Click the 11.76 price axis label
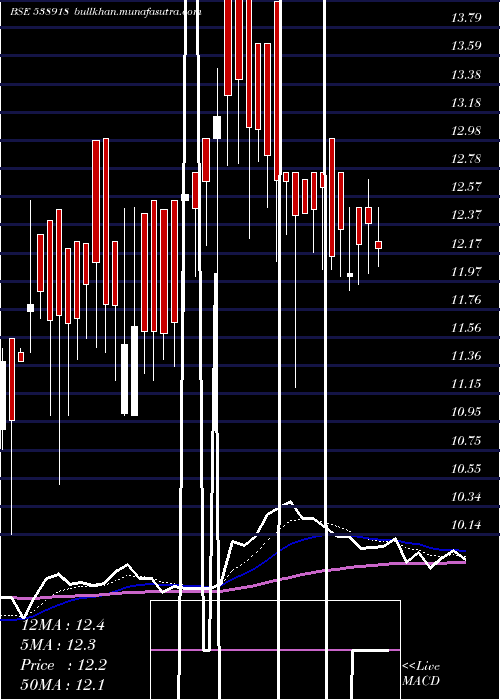The width and height of the screenshot is (500, 700). 466,300
